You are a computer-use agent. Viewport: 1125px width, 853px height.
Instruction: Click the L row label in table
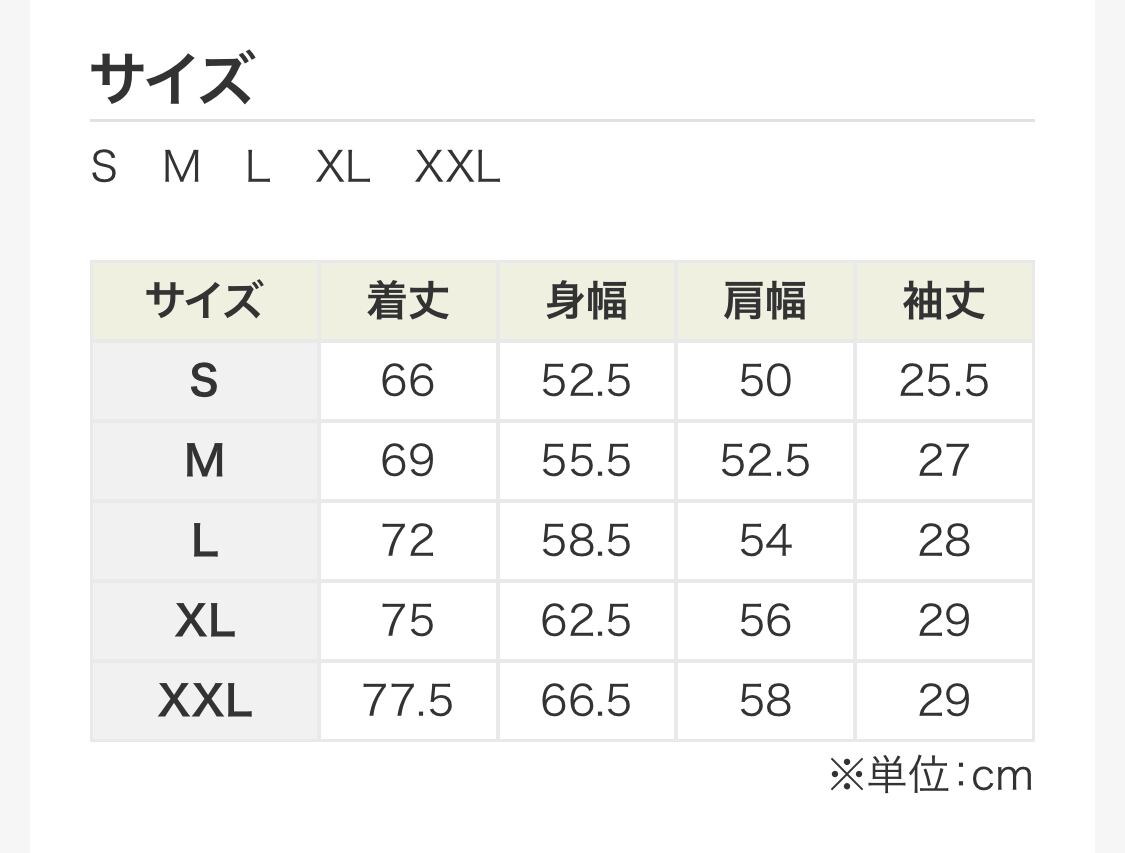tap(204, 541)
